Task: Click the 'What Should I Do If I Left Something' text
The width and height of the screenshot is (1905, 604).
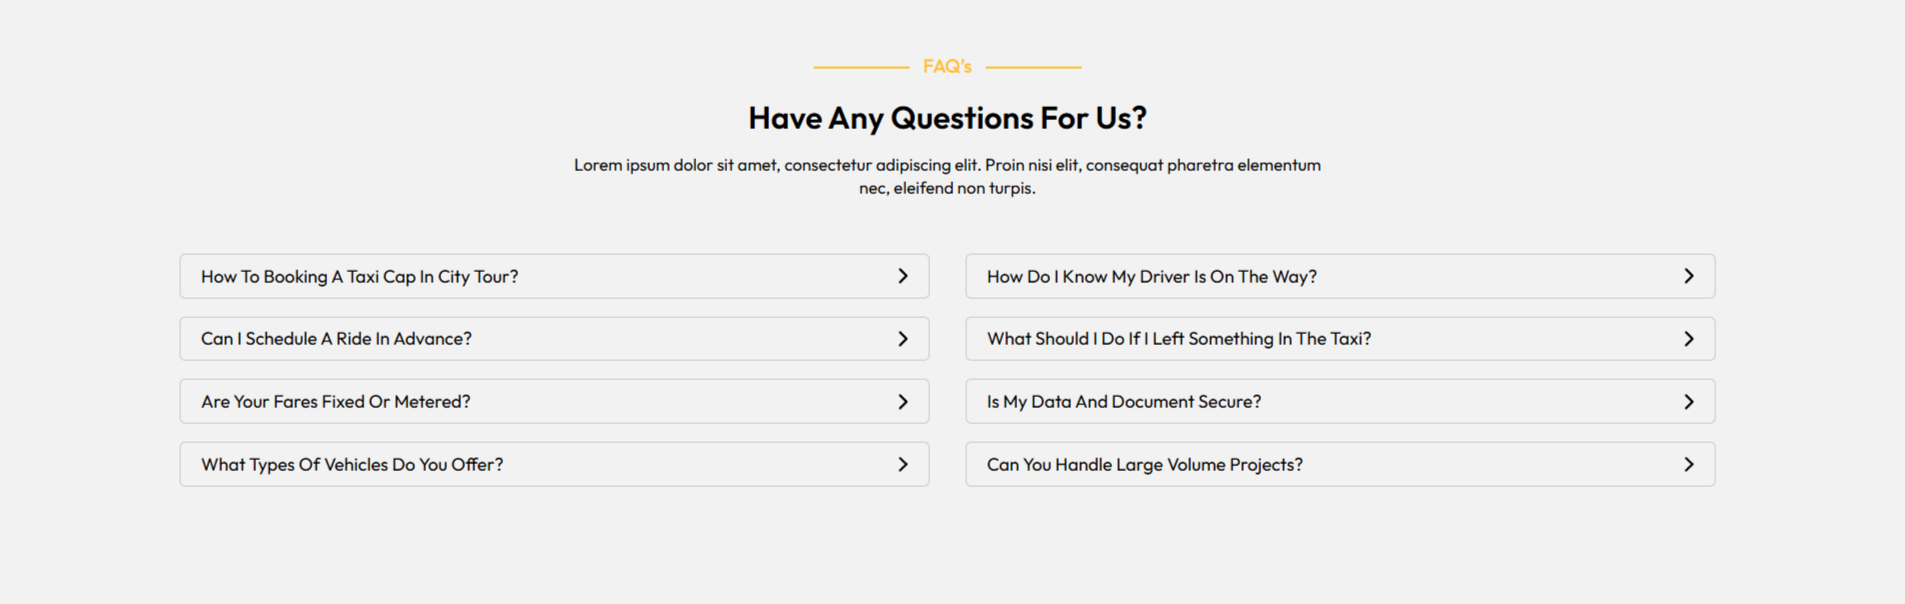Action: click(1179, 339)
